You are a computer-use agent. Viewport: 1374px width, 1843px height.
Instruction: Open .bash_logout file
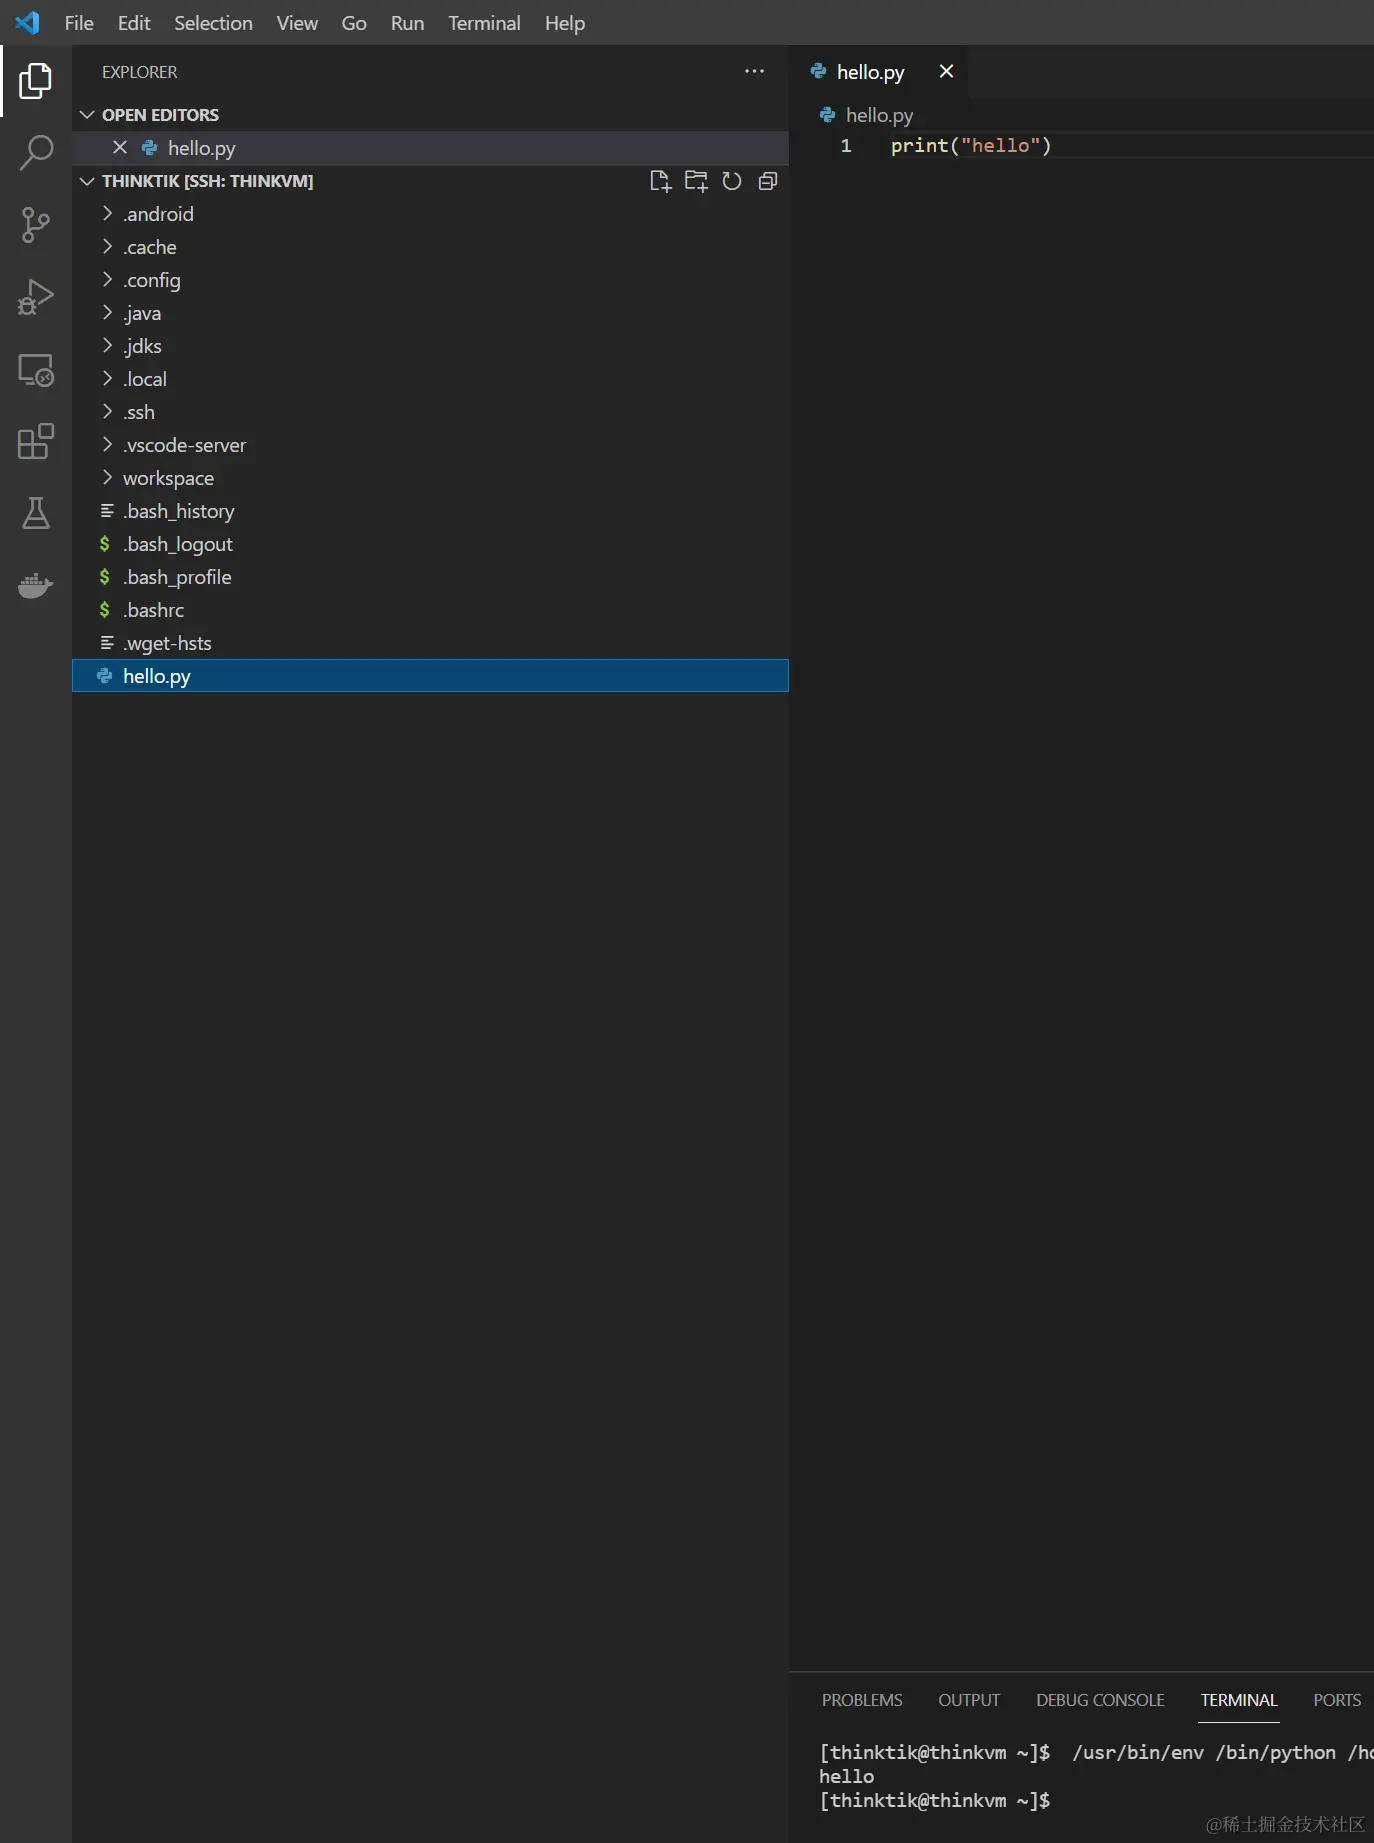tap(430, 544)
